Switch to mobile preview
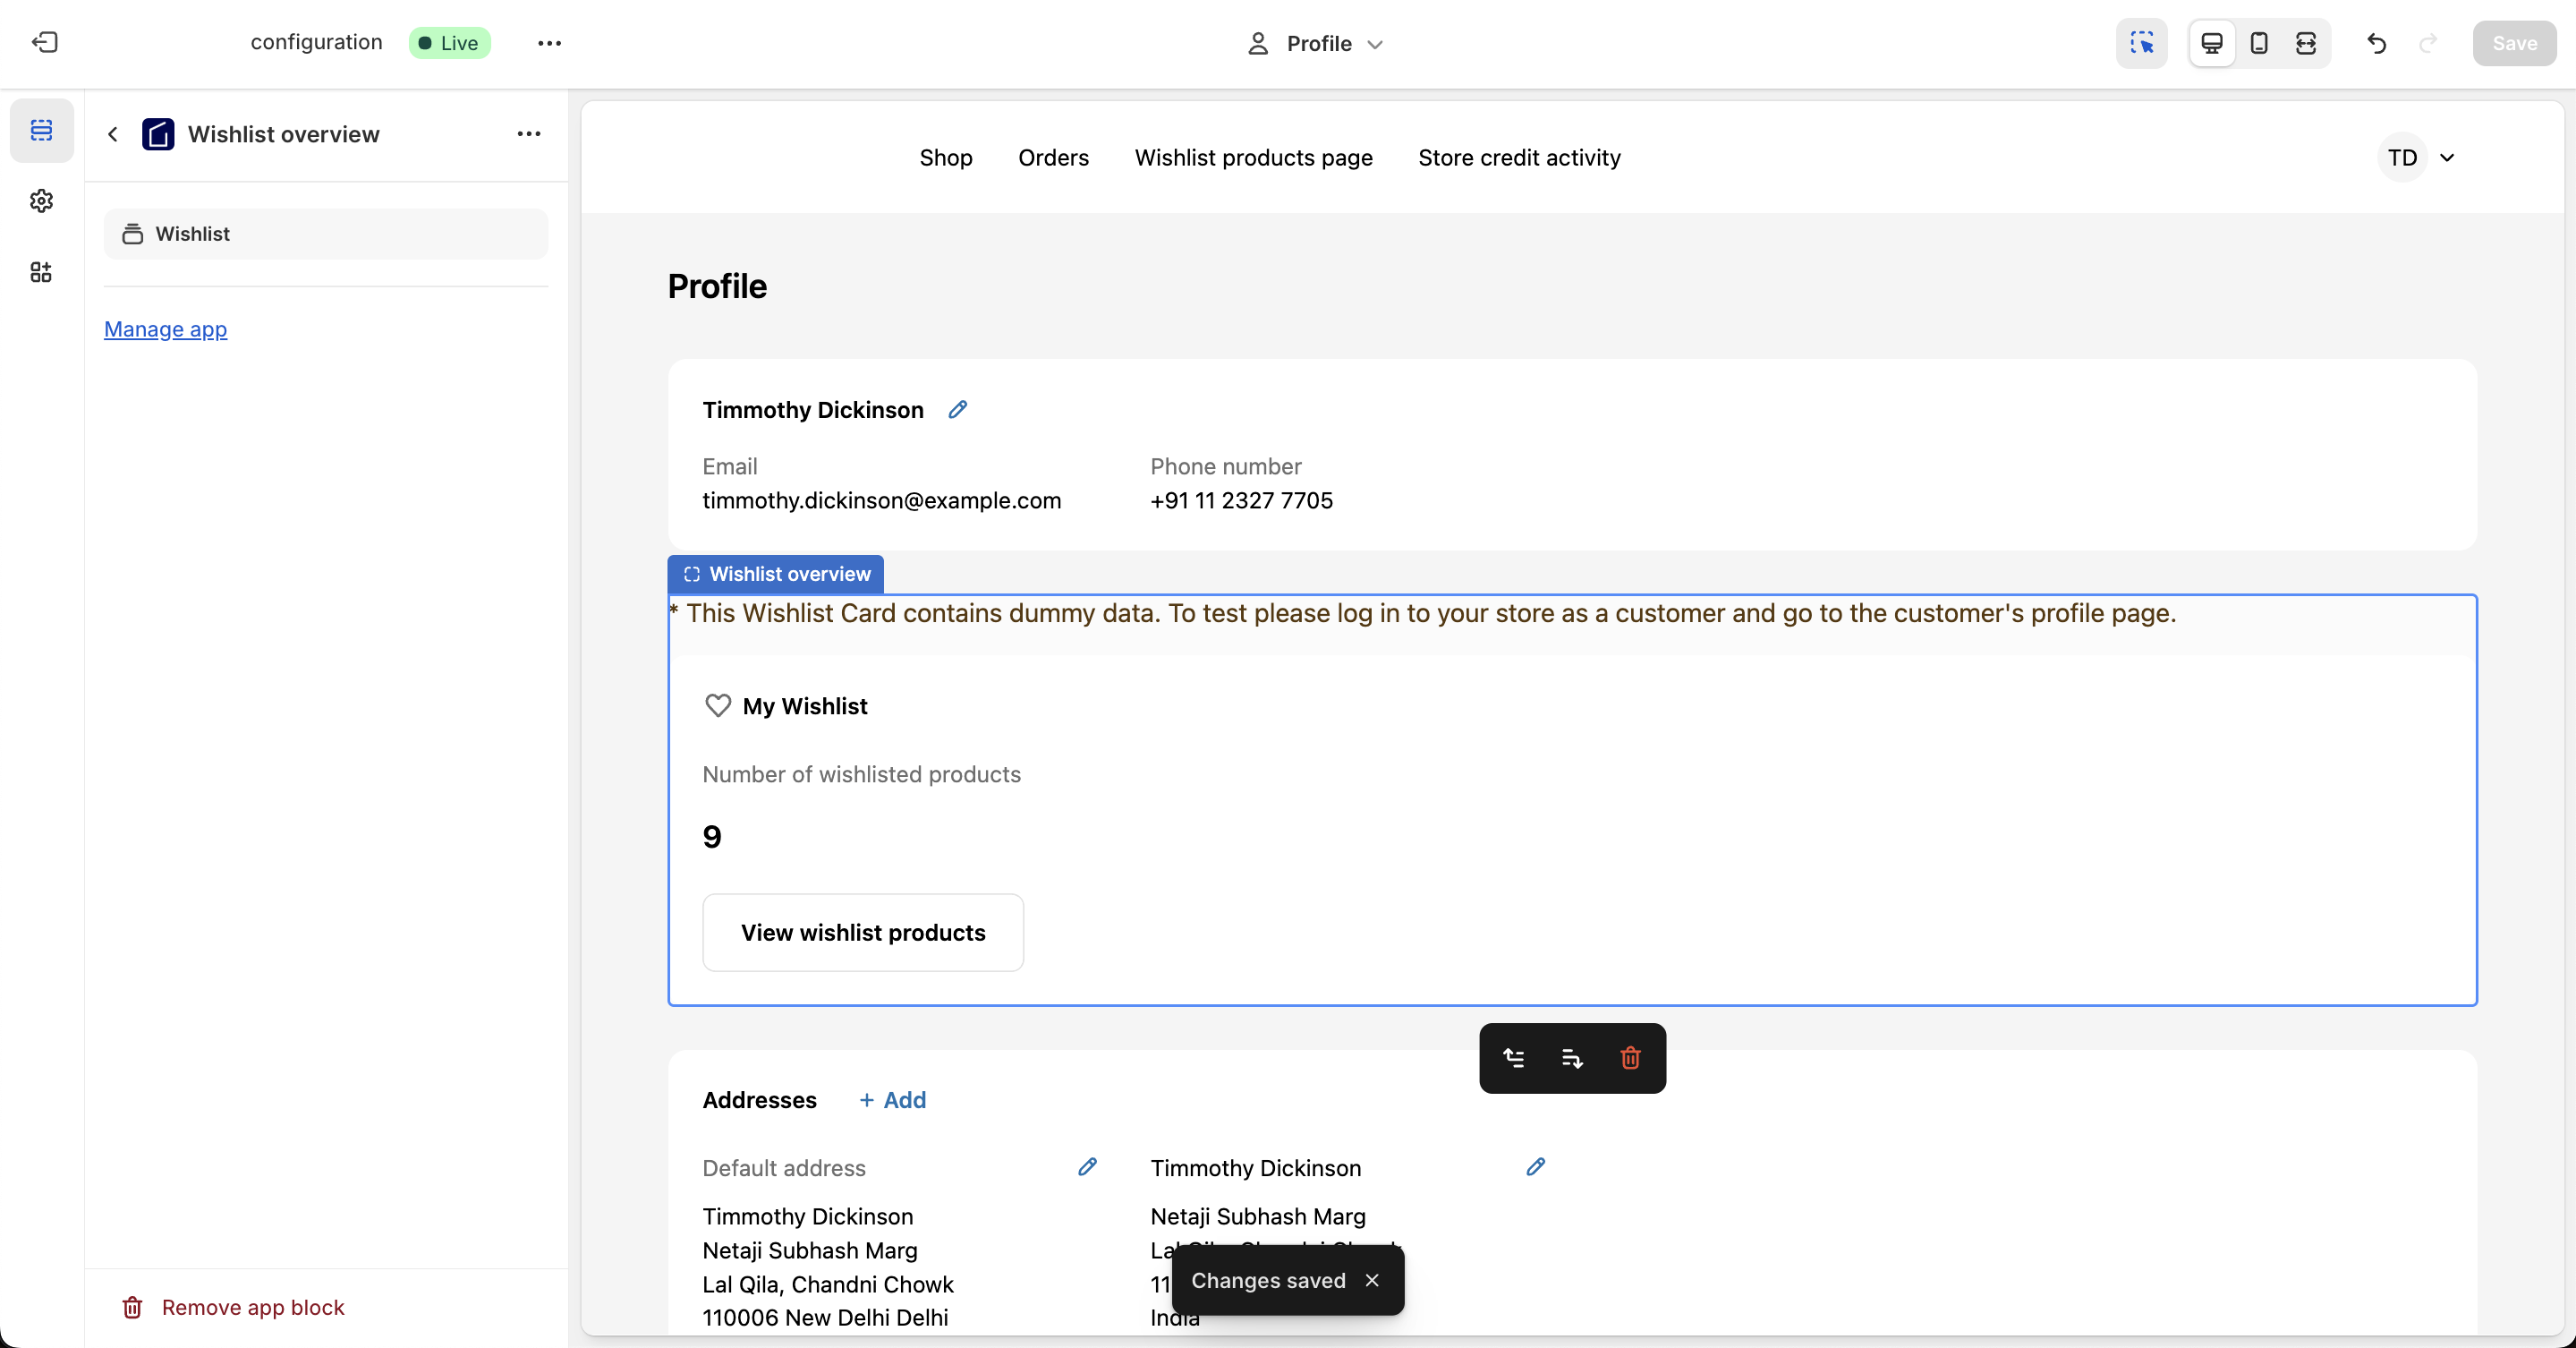The height and width of the screenshot is (1348, 2576). pyautogui.click(x=2259, y=43)
